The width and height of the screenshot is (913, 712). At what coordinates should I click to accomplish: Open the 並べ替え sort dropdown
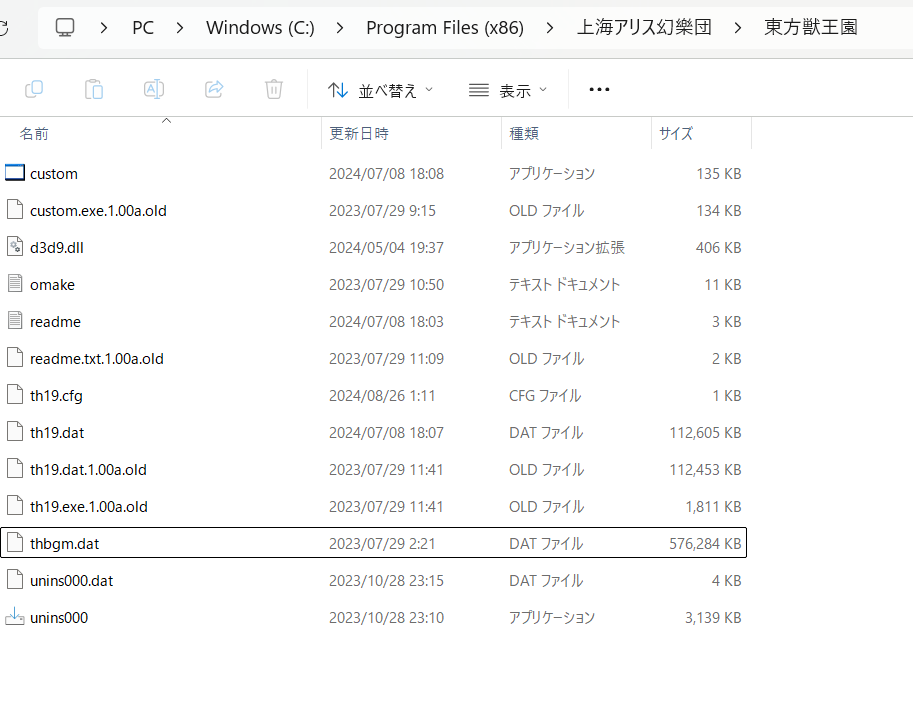pos(380,90)
